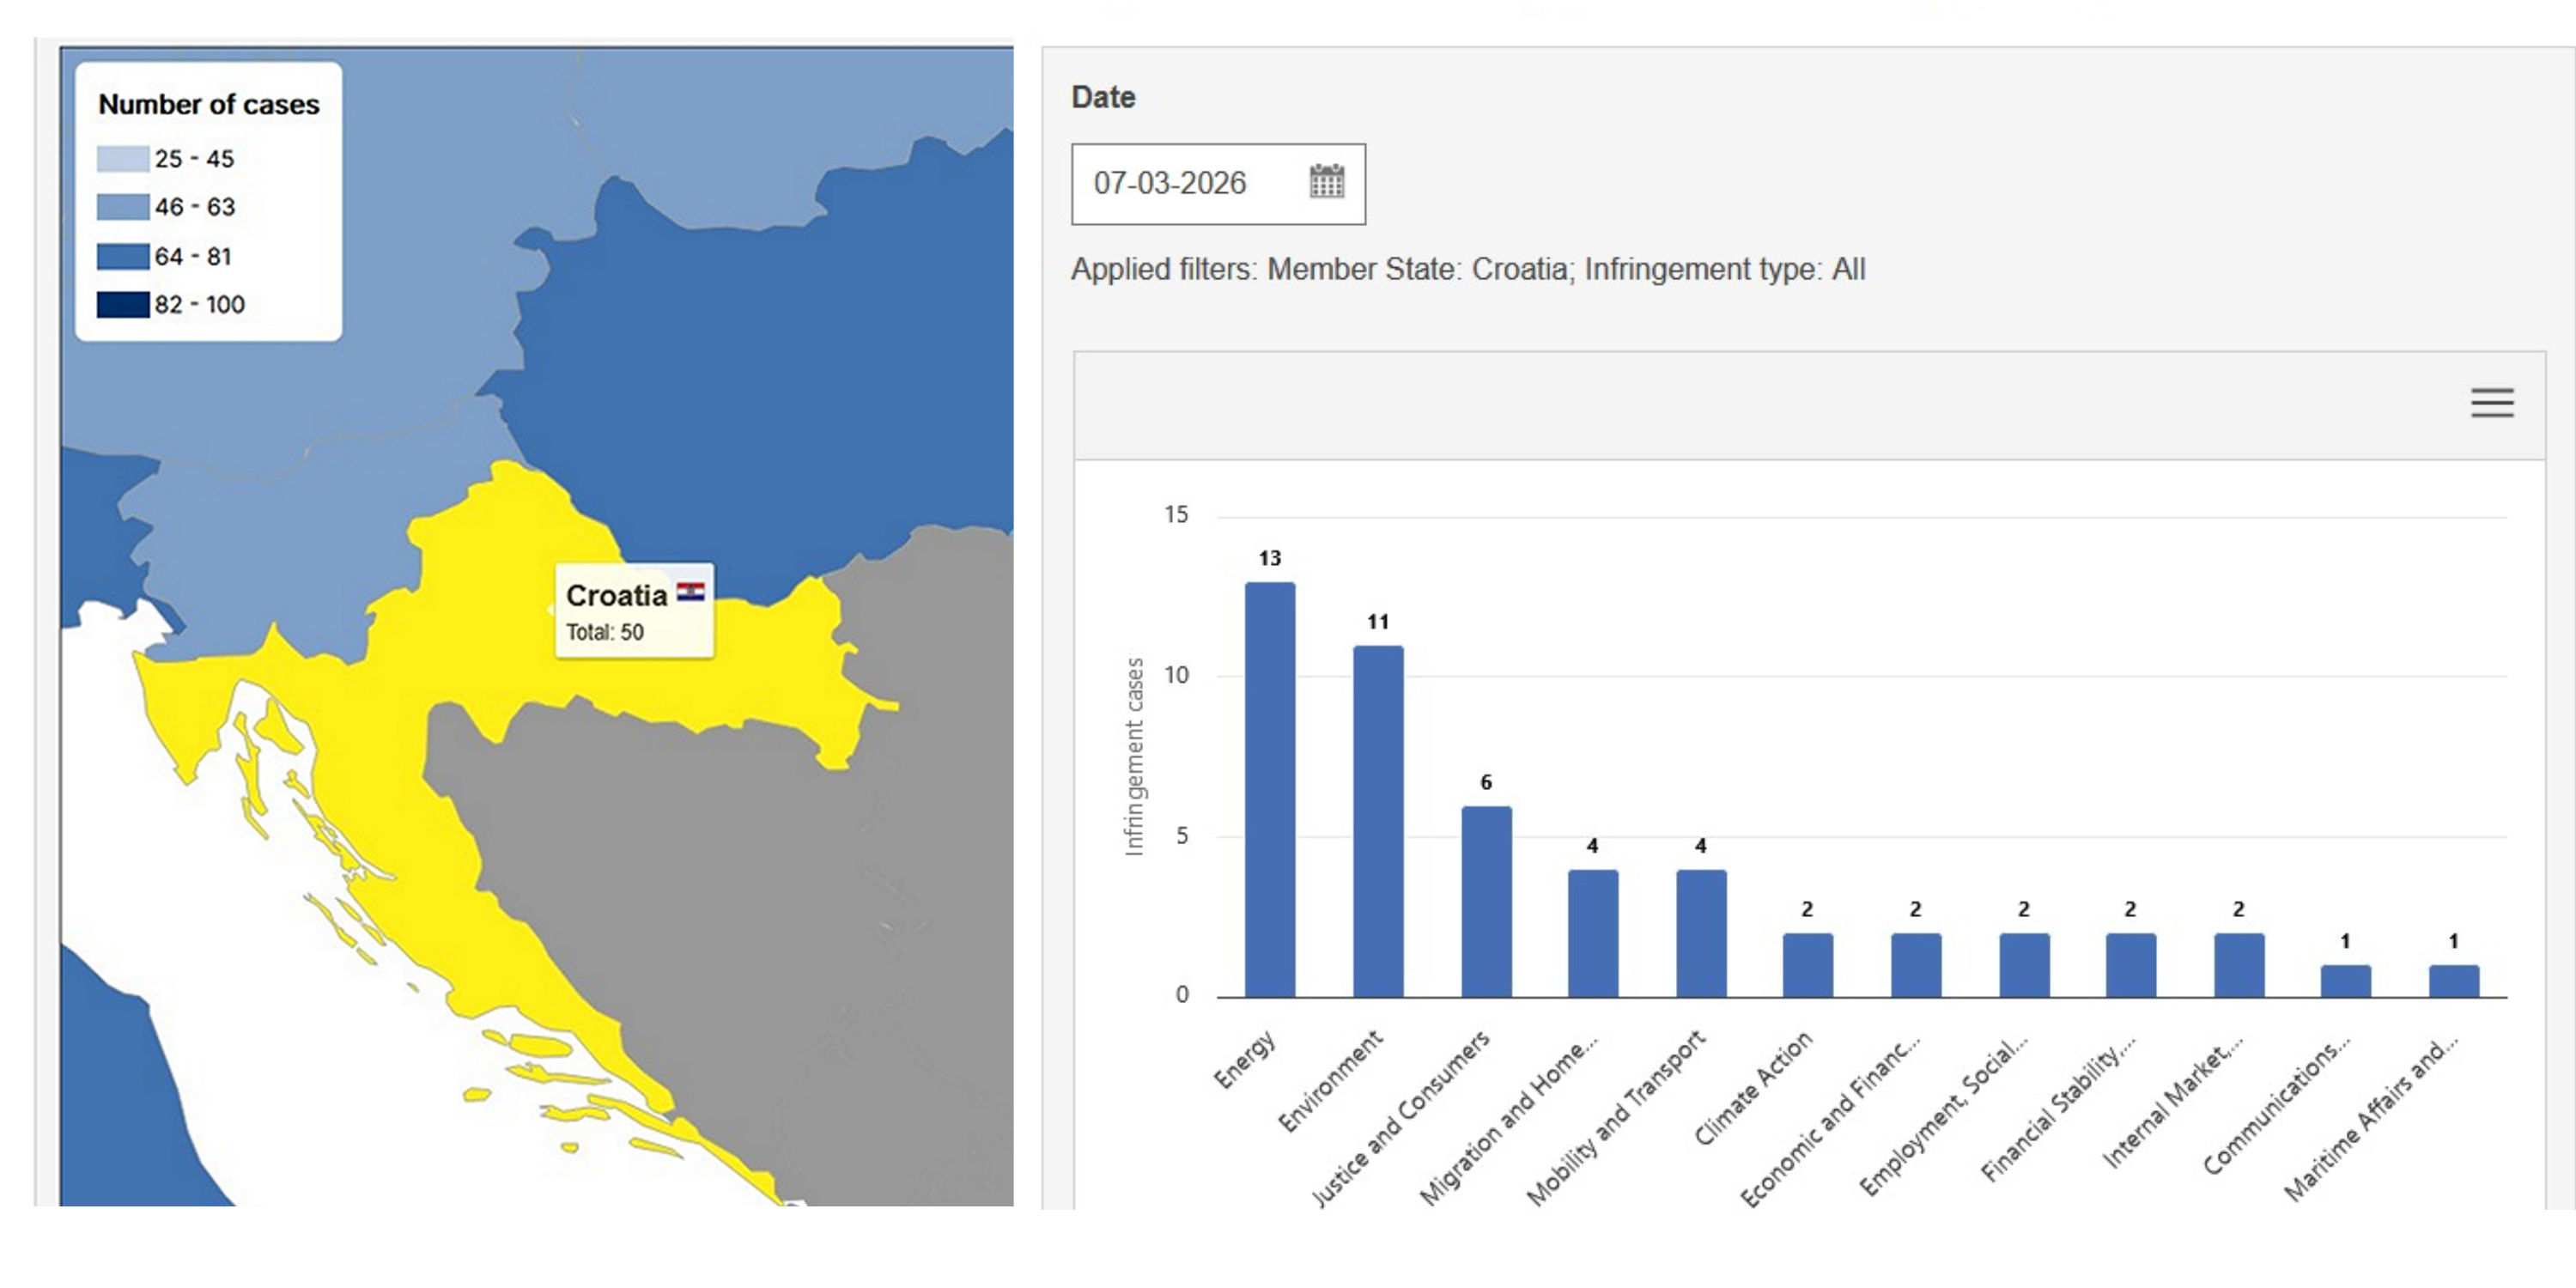The height and width of the screenshot is (1288, 2576).
Task: Select the 64 - 81 legend swatch
Action: (122, 256)
